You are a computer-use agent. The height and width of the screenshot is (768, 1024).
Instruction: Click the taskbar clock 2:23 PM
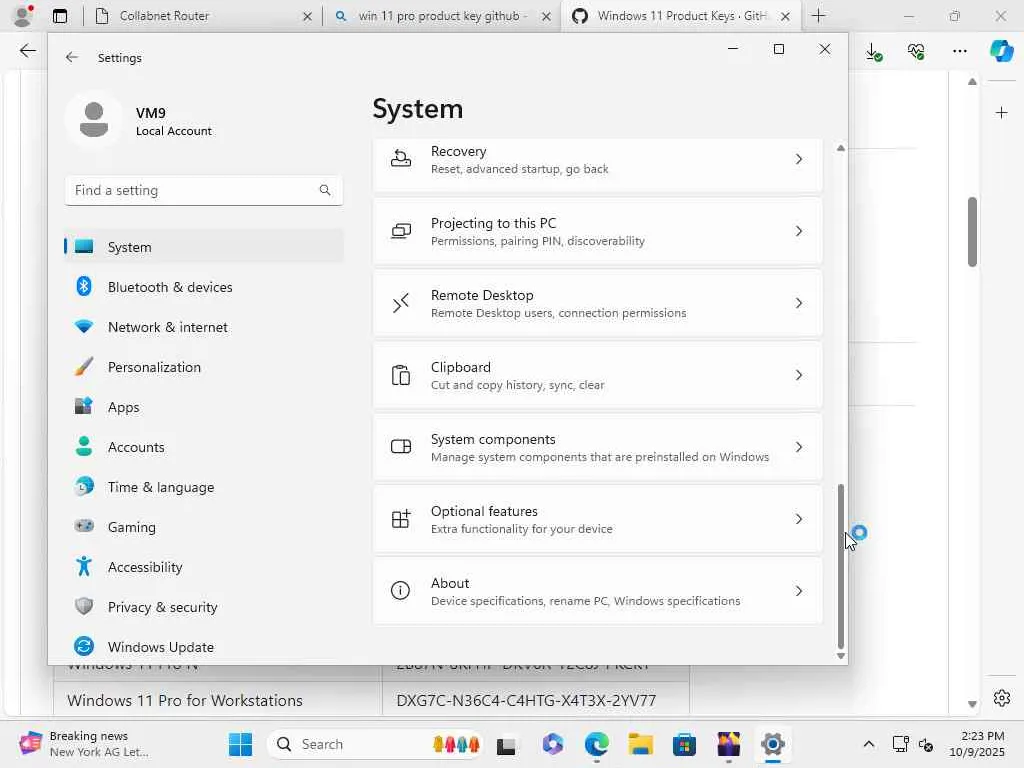977,744
